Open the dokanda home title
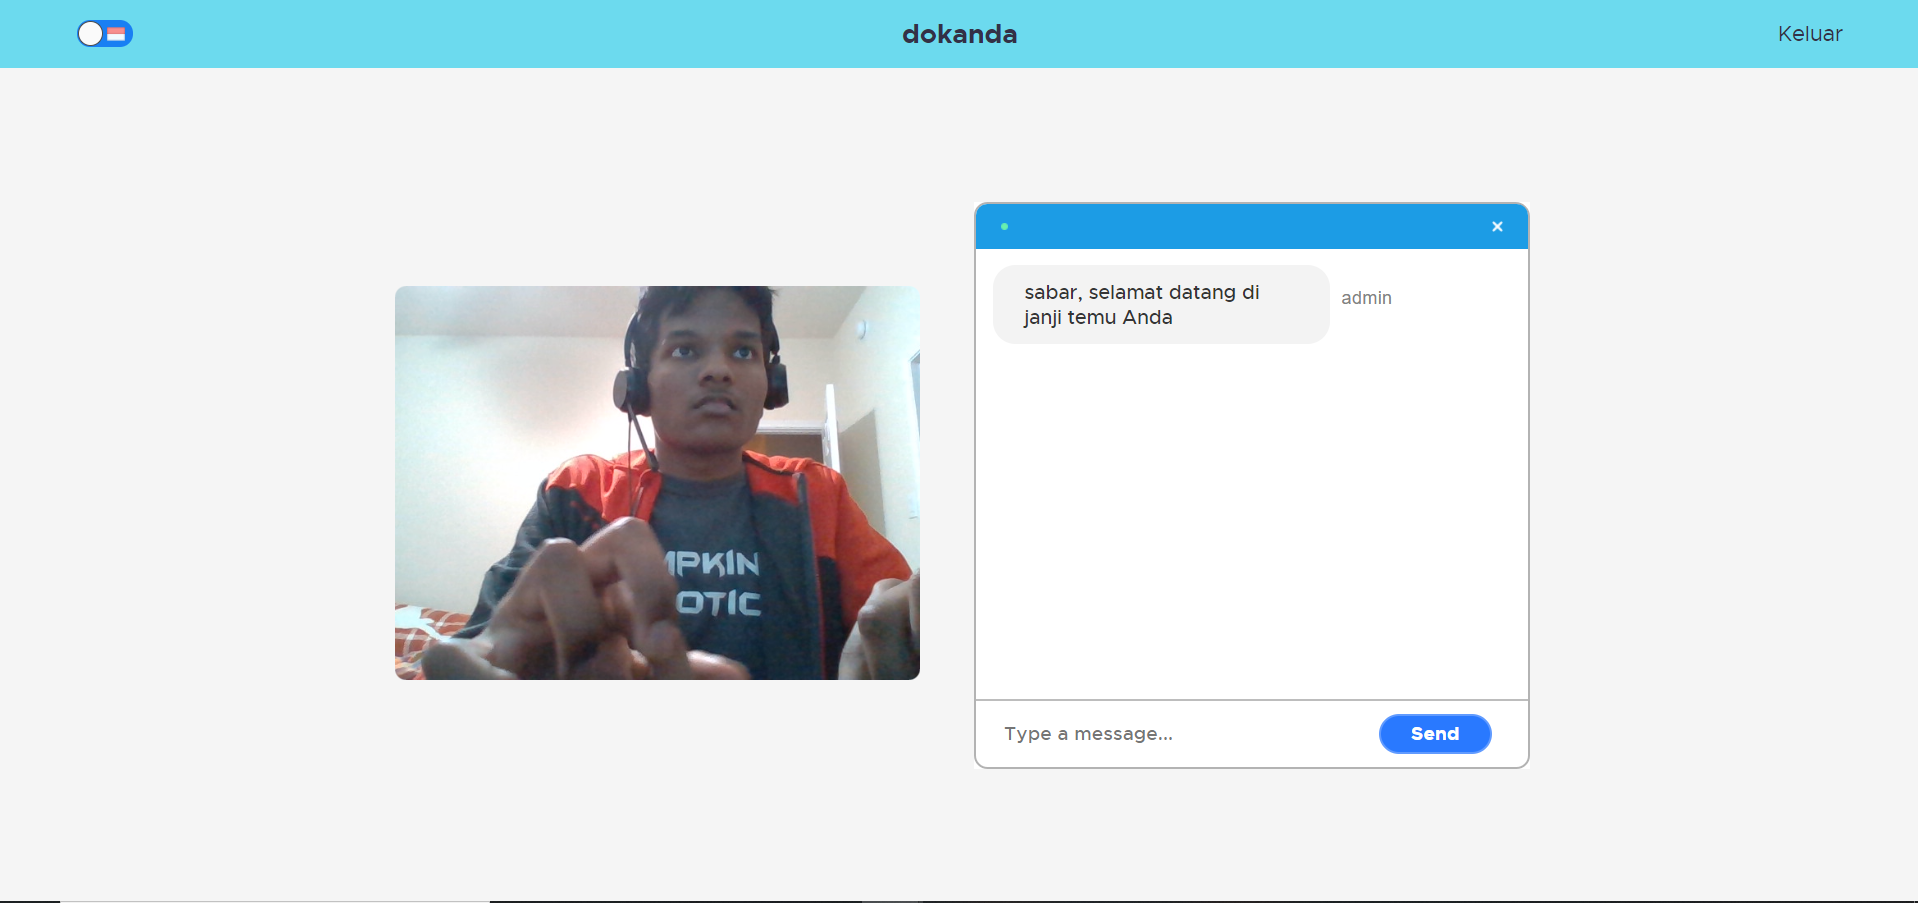The height and width of the screenshot is (903, 1918). click(959, 34)
